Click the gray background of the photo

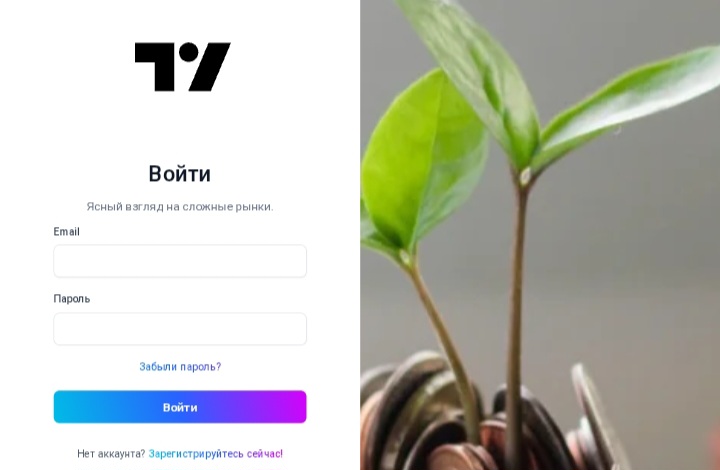pos(634,257)
